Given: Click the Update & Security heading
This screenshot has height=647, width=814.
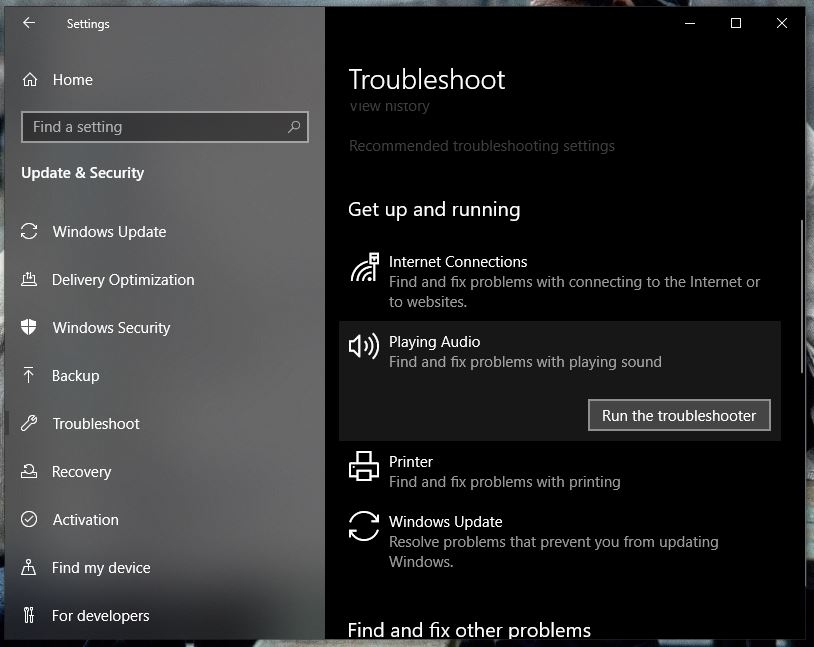Looking at the screenshot, I should point(83,173).
